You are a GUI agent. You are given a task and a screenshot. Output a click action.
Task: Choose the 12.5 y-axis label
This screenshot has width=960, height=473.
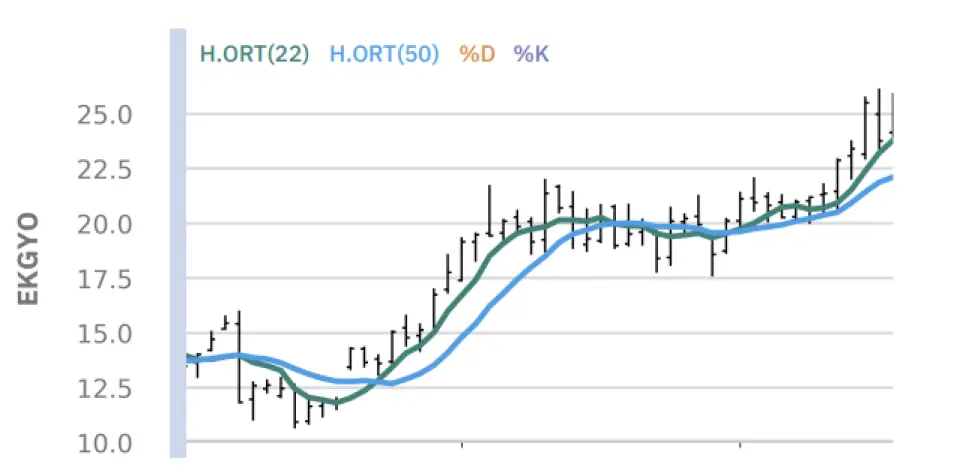[104, 388]
